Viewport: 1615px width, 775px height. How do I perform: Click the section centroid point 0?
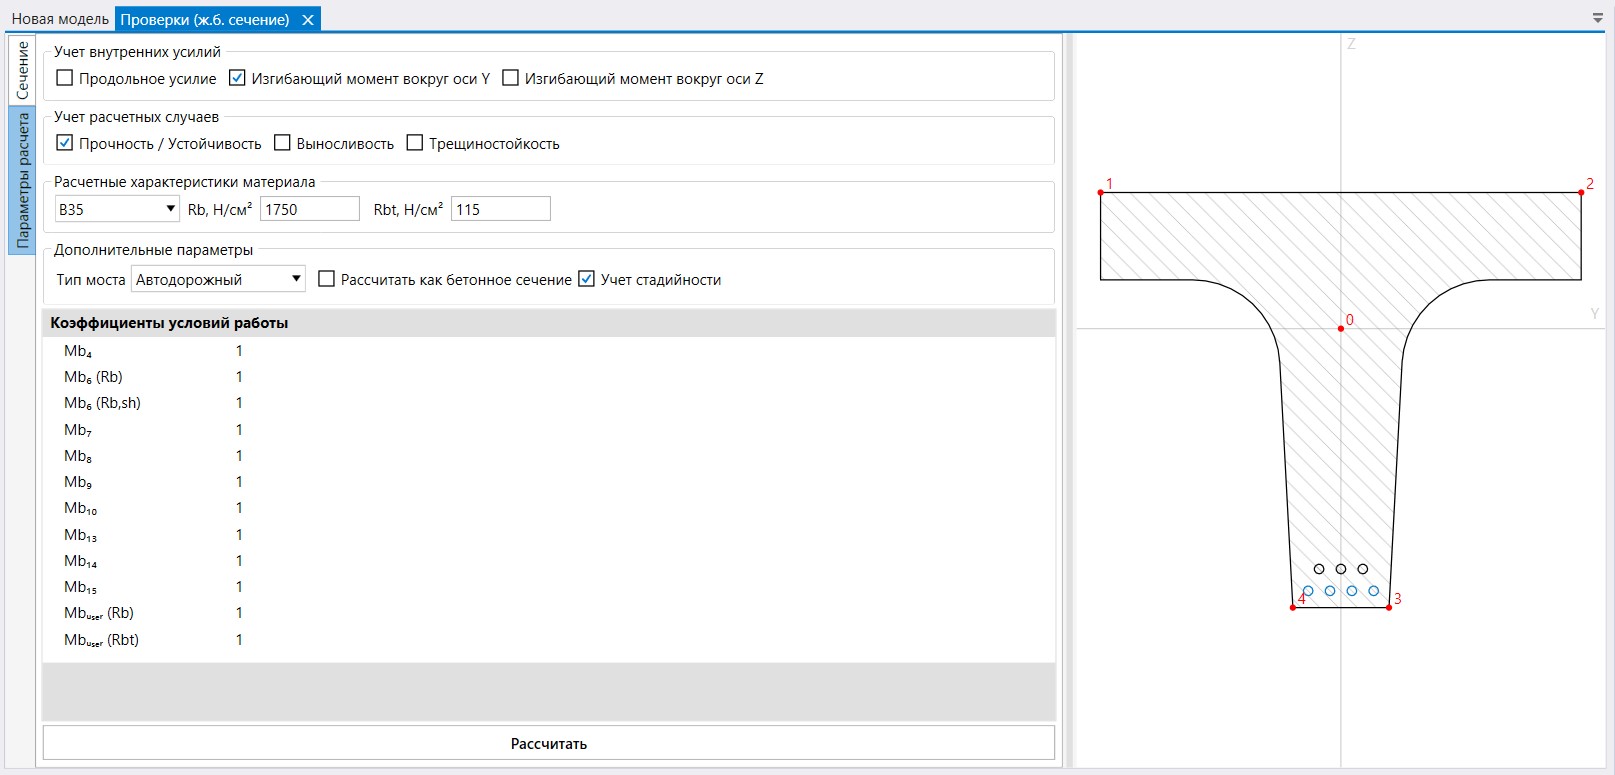point(1341,328)
